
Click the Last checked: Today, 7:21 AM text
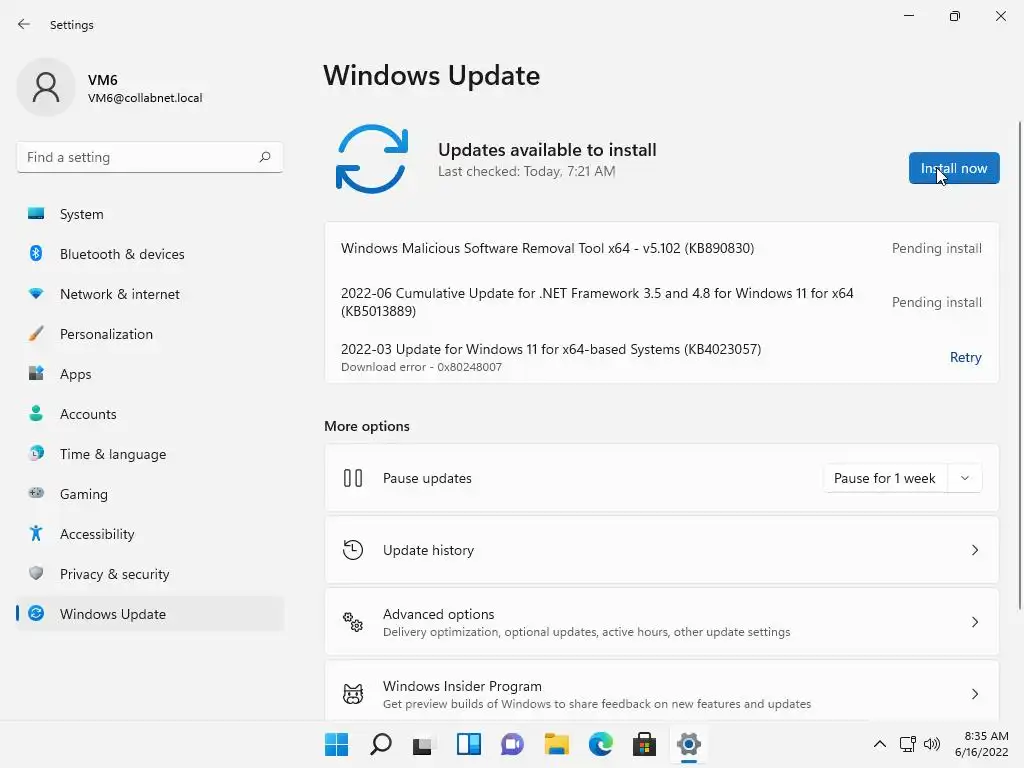click(x=526, y=171)
